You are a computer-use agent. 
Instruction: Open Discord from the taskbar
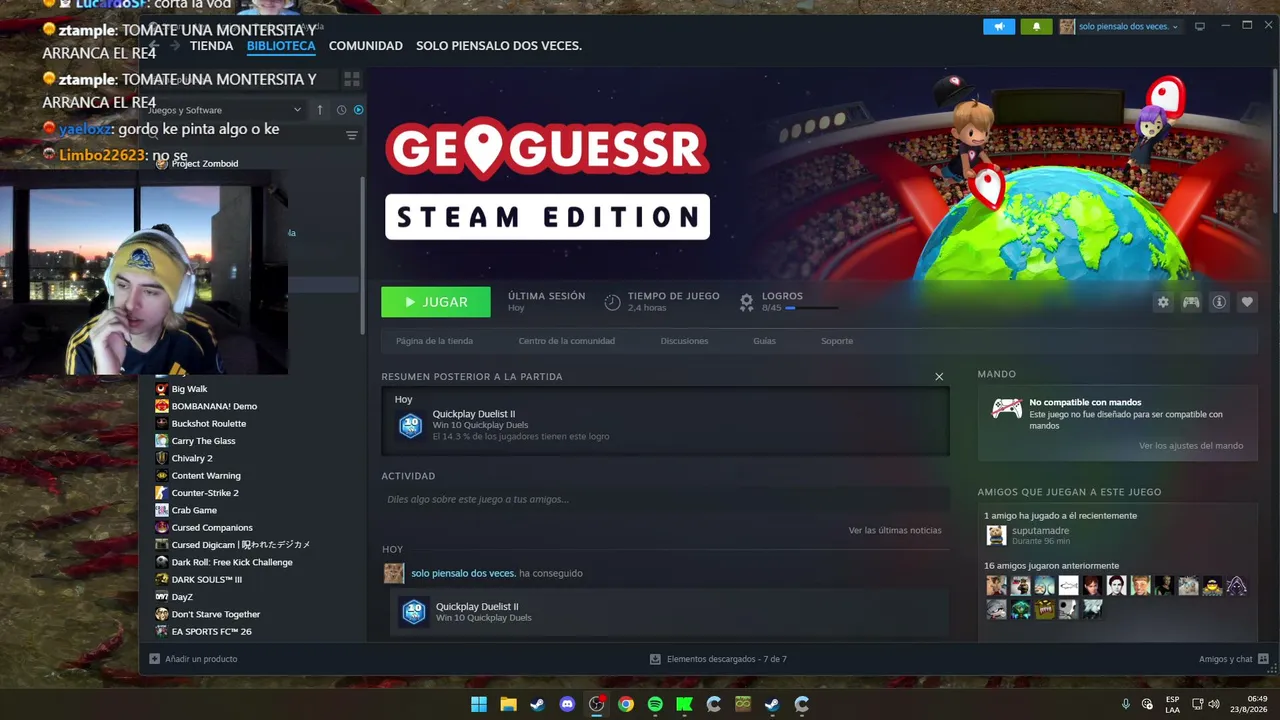[567, 704]
